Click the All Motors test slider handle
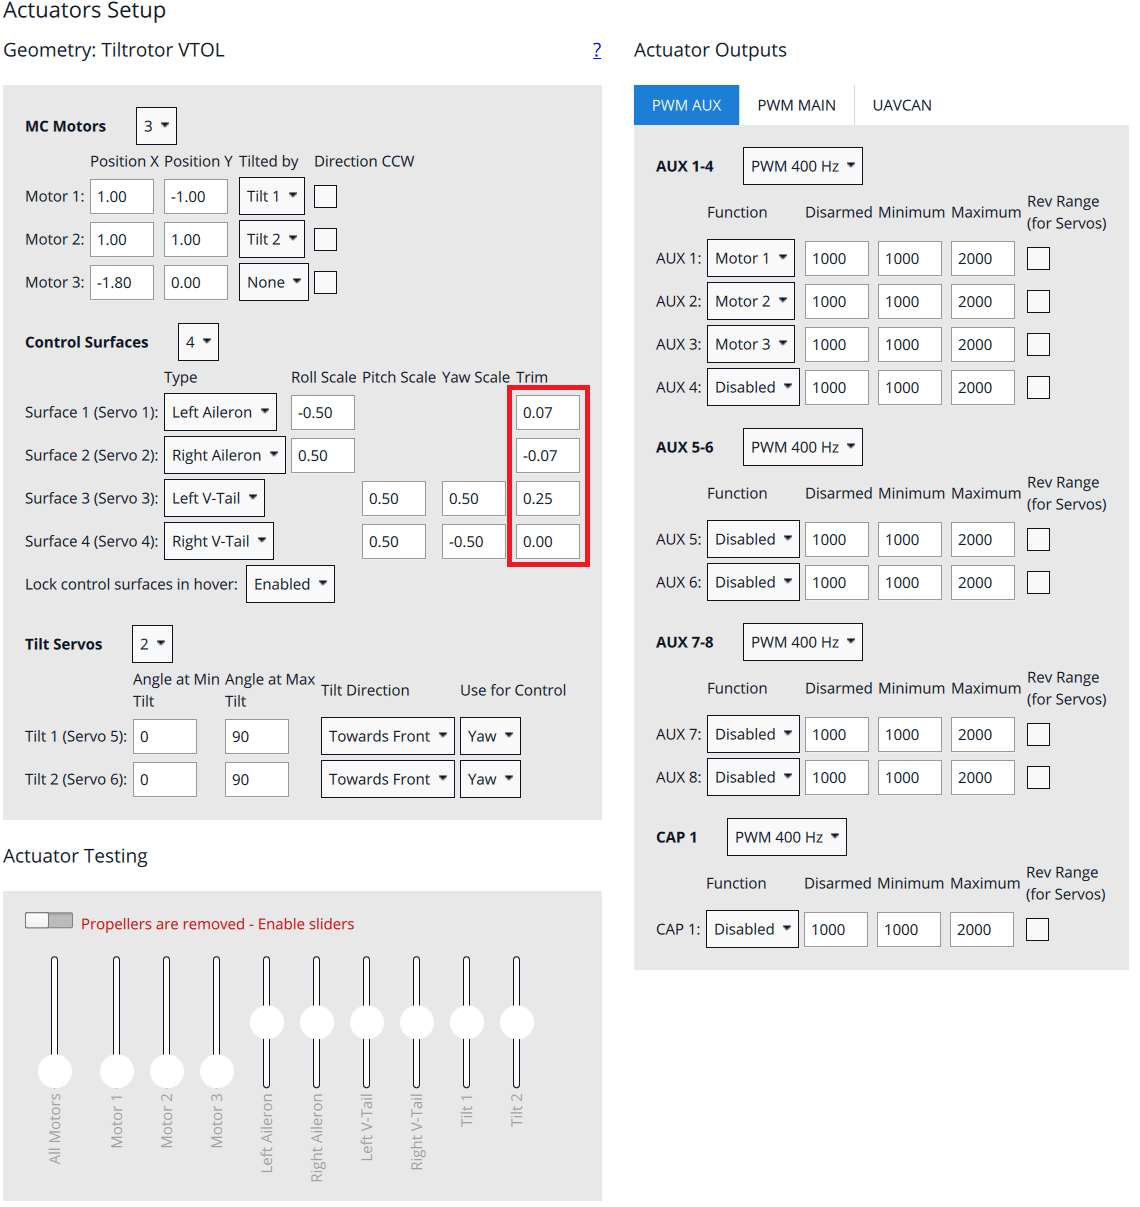1140x1207 pixels. coord(55,1071)
